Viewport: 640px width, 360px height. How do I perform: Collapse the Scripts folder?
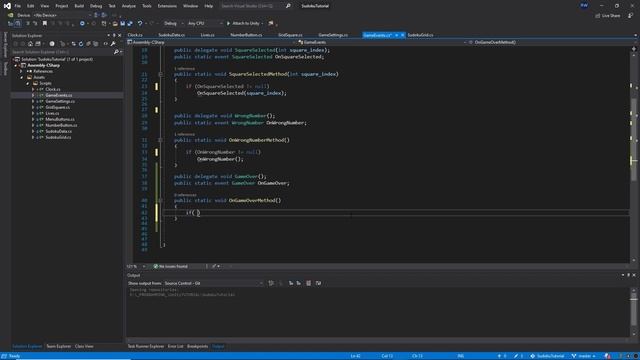click(27, 83)
